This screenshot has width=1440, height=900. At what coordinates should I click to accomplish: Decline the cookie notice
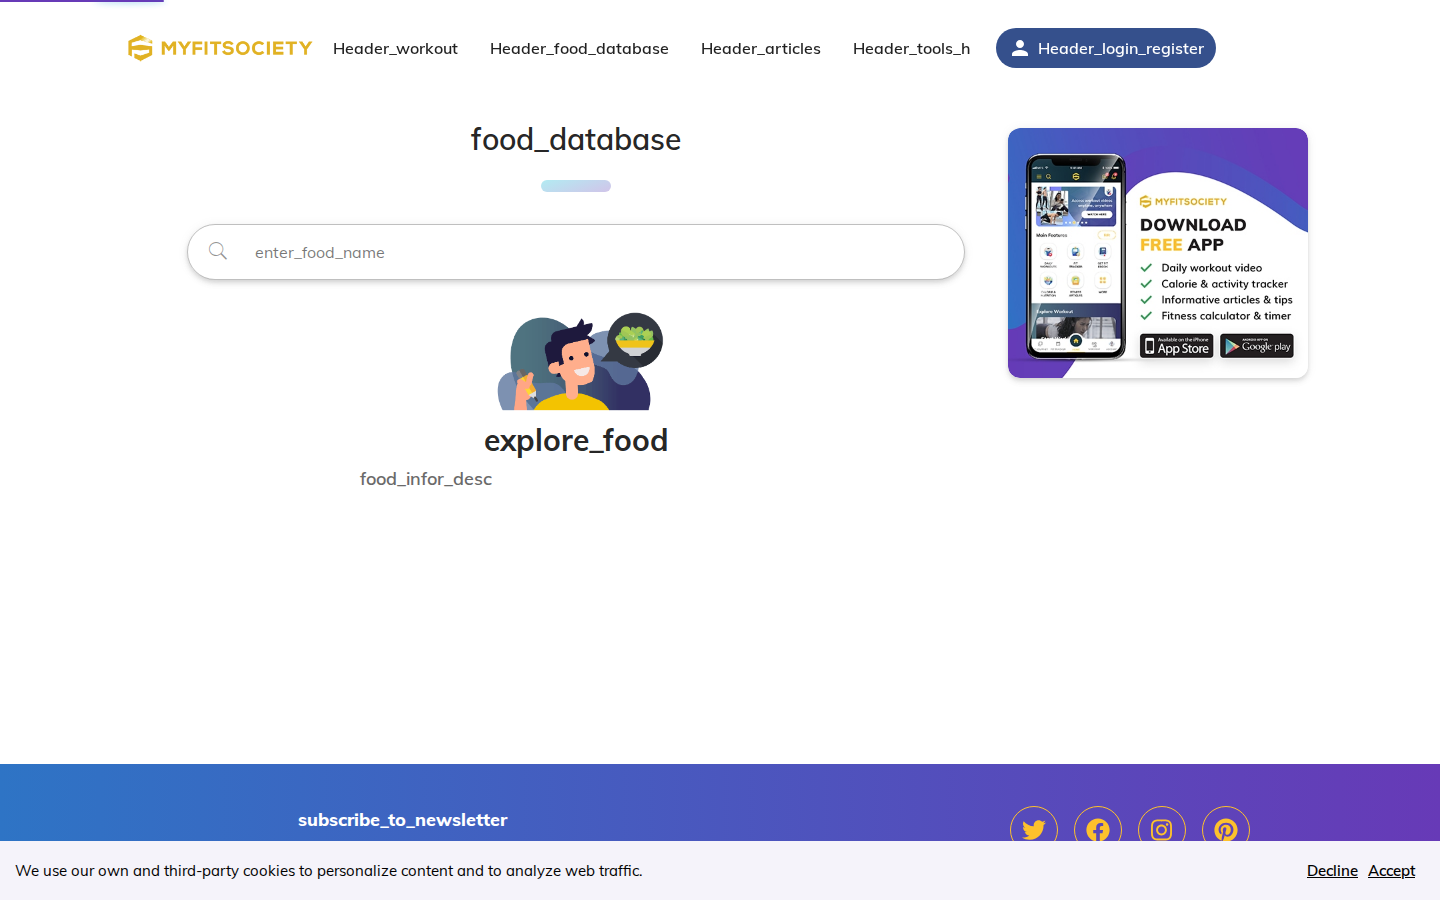coord(1332,871)
